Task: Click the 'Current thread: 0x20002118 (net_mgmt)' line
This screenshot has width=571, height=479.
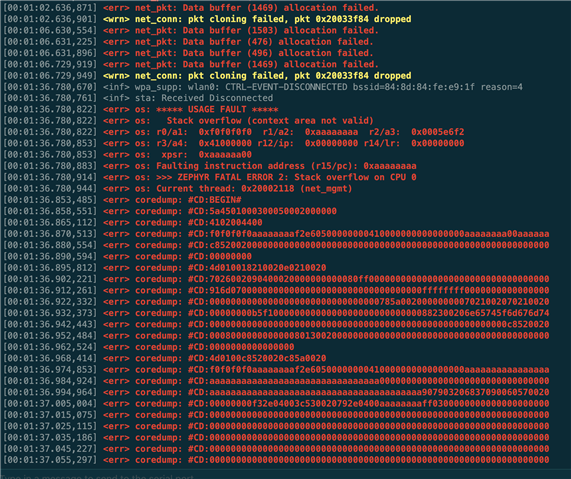Action: click(178, 189)
